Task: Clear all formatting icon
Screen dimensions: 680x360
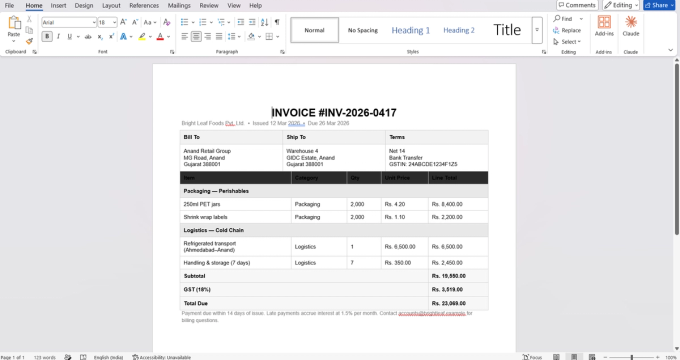Action: click(x=167, y=22)
